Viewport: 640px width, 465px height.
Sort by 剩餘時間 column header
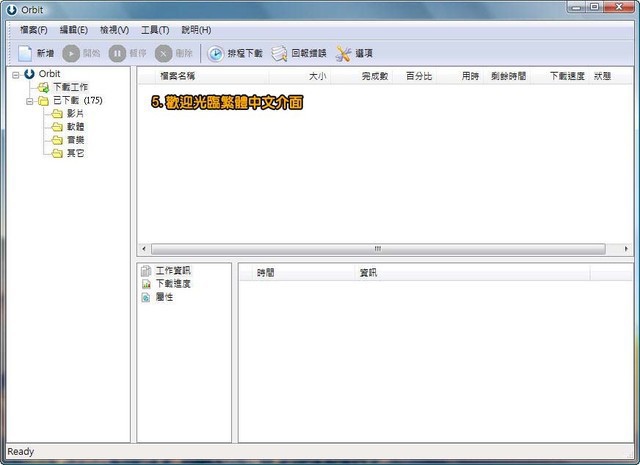[508, 76]
